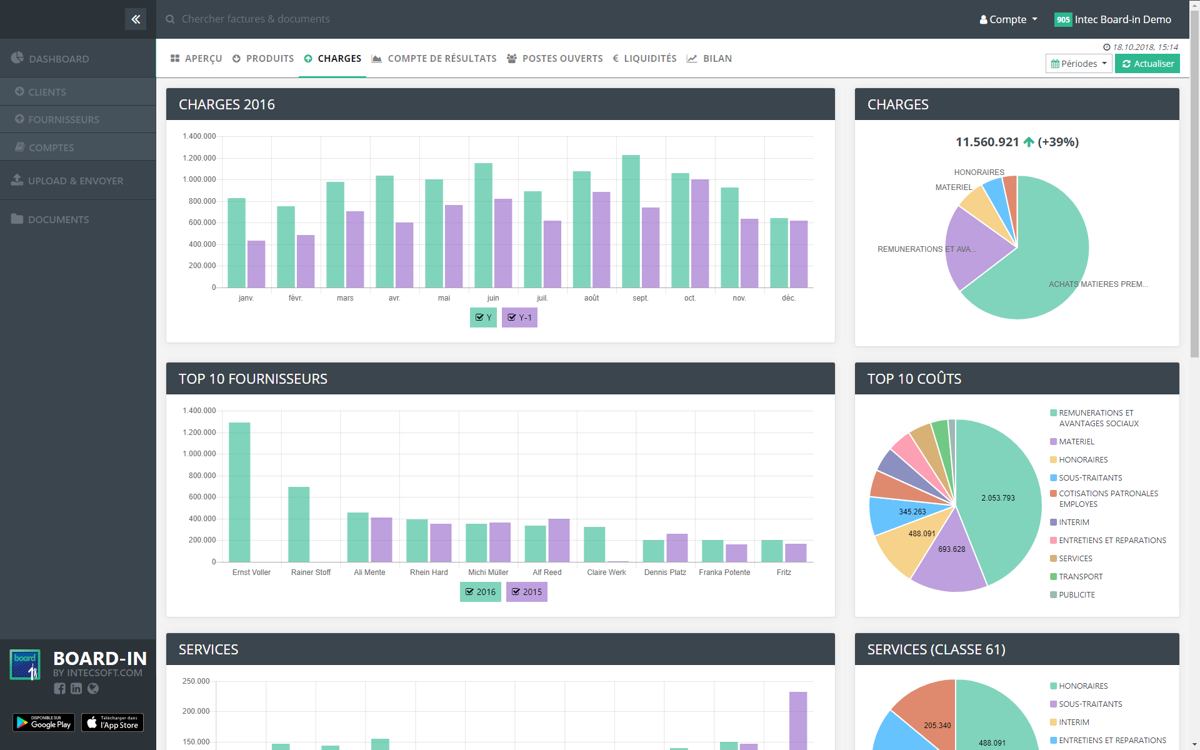The width and height of the screenshot is (1200, 750).
Task: Switch to the Compte de Résultats tab
Action: tap(433, 58)
